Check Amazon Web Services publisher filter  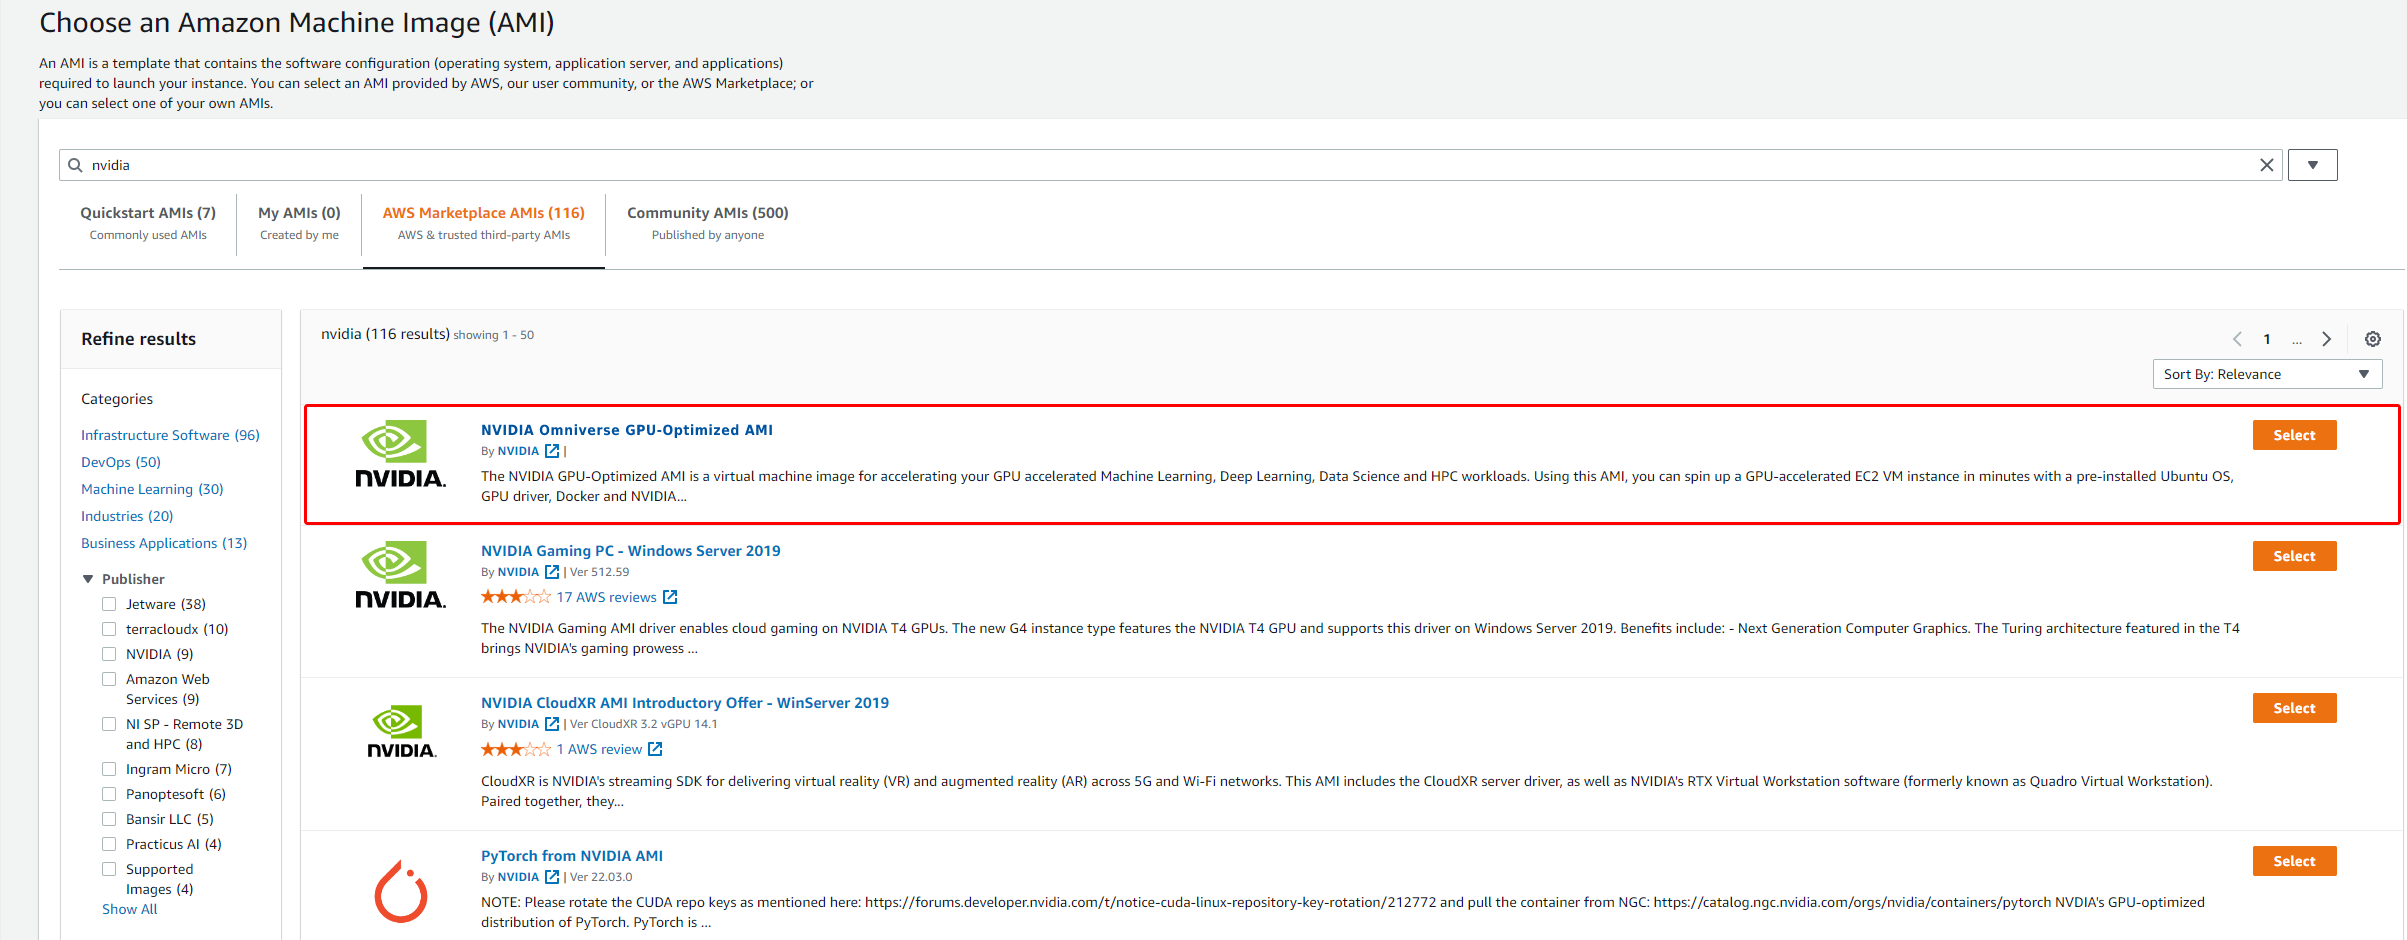[x=109, y=679]
